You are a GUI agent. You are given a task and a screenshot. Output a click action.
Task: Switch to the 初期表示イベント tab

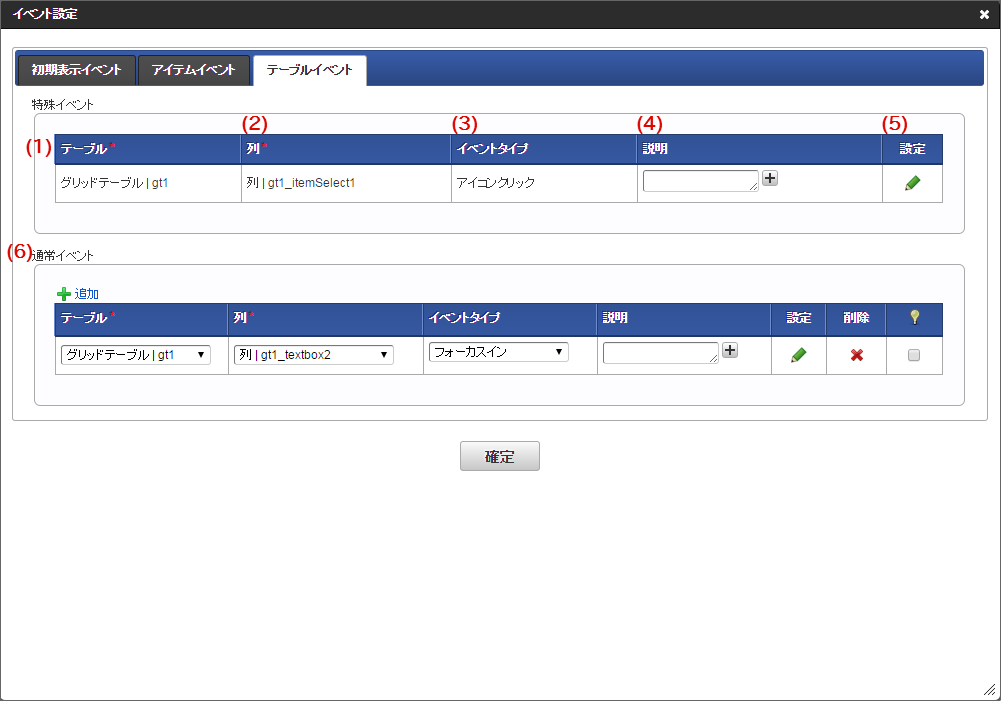pos(76,70)
